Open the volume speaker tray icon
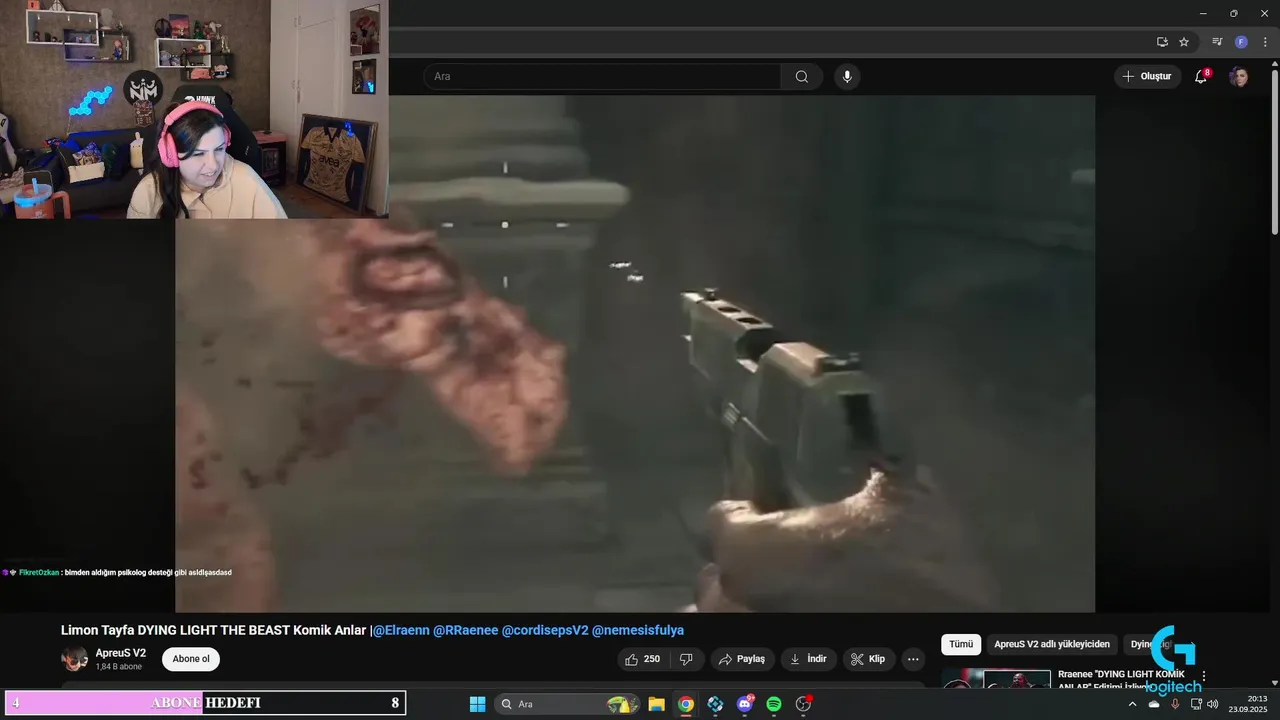 [1213, 704]
